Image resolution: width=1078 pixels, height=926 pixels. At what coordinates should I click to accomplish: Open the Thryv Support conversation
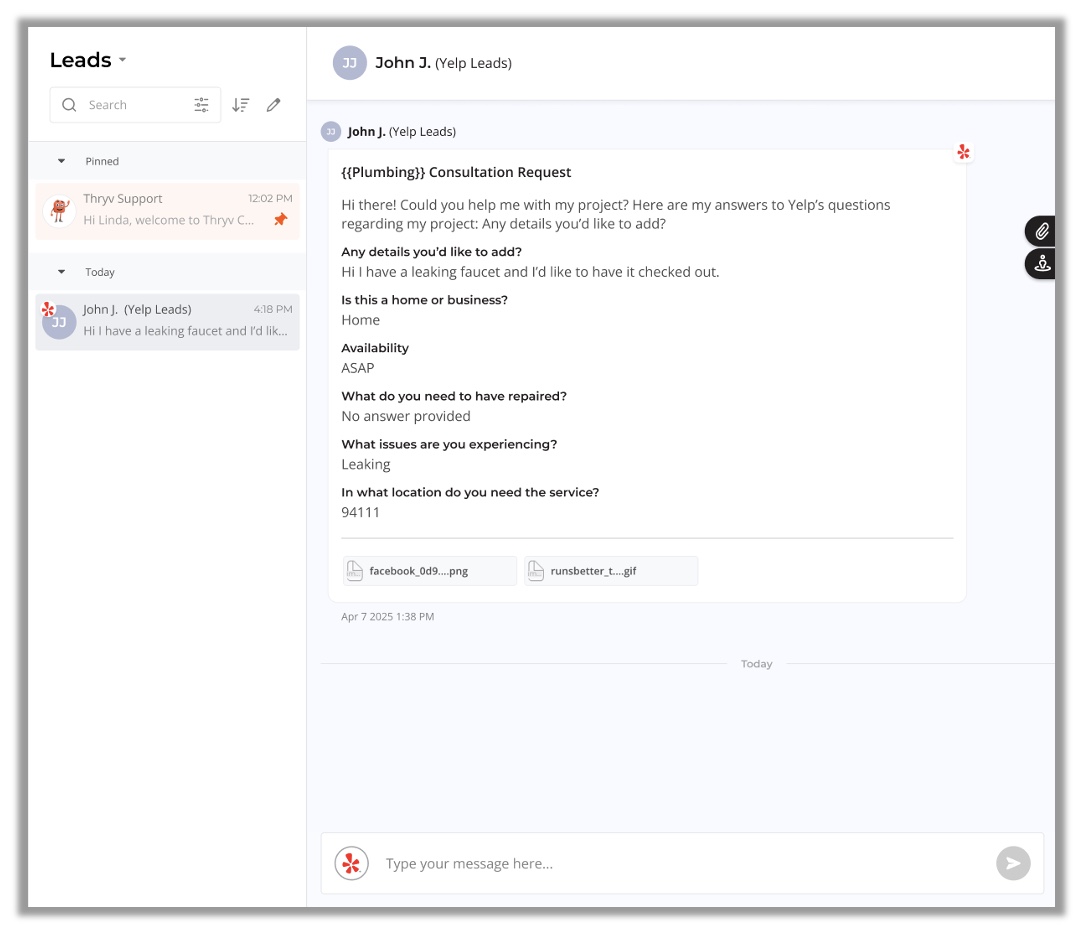pos(167,210)
